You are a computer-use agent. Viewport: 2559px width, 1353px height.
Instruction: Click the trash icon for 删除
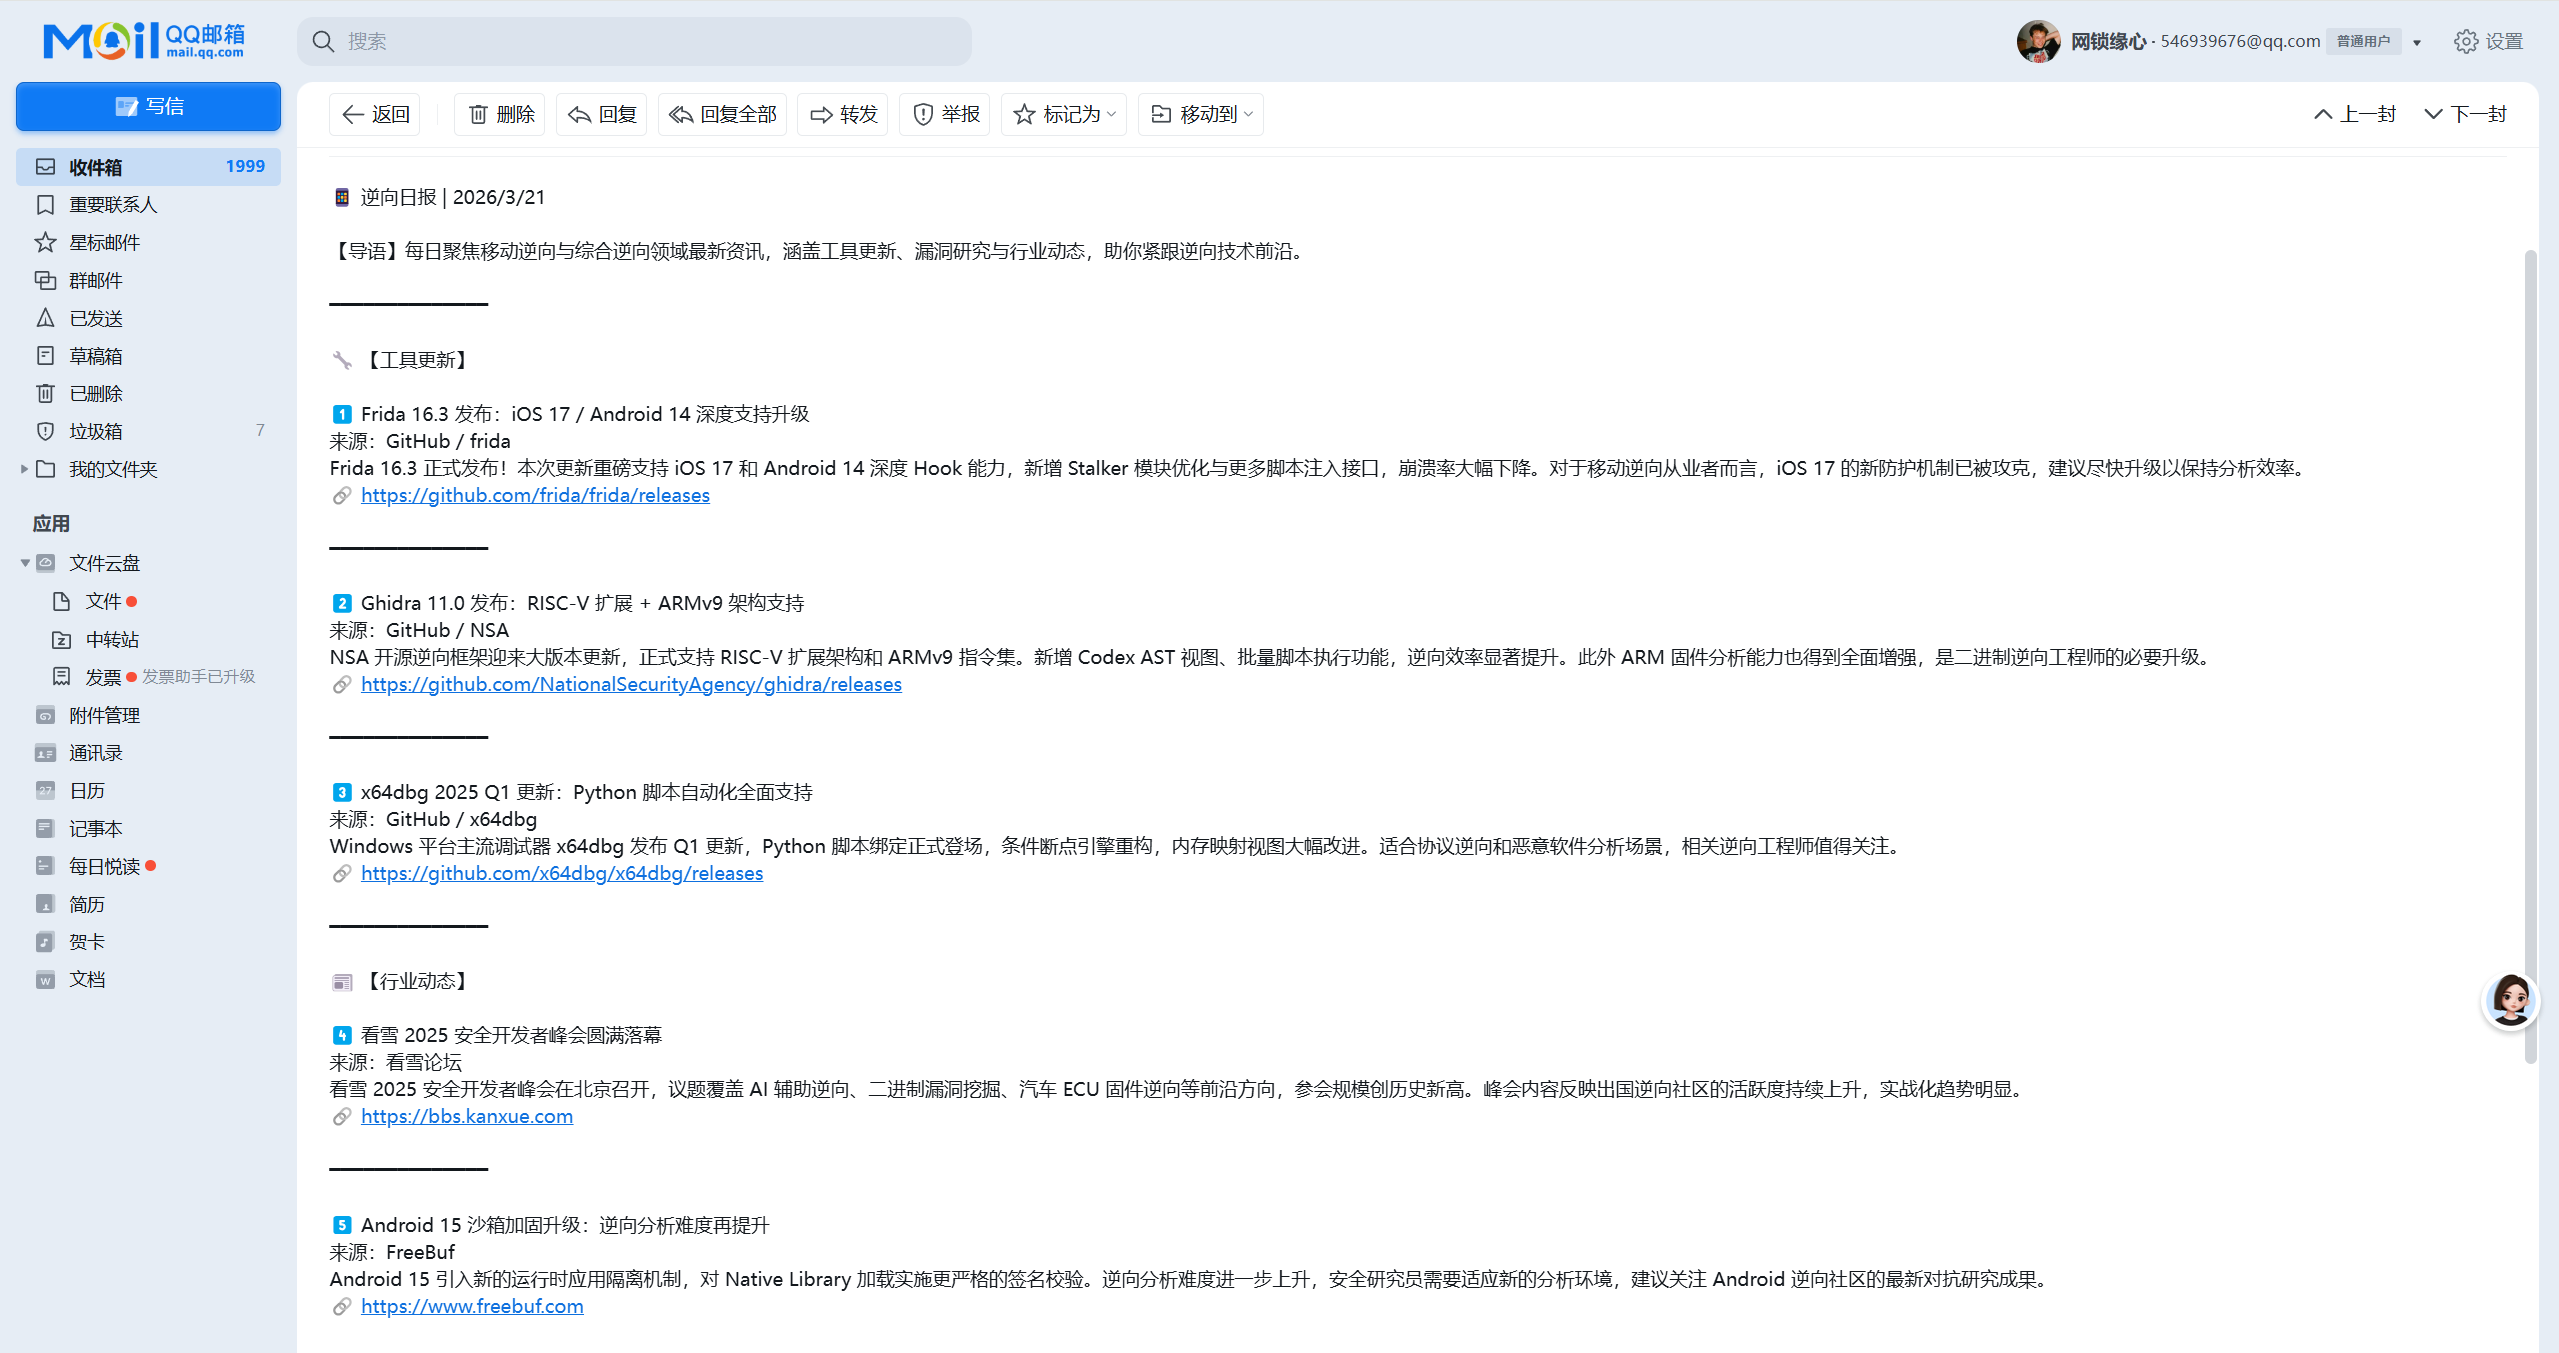(479, 115)
